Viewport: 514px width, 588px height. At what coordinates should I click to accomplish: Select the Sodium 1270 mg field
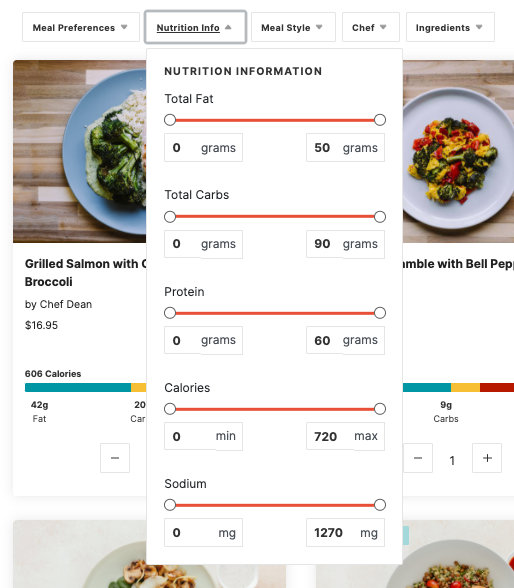click(x=345, y=532)
